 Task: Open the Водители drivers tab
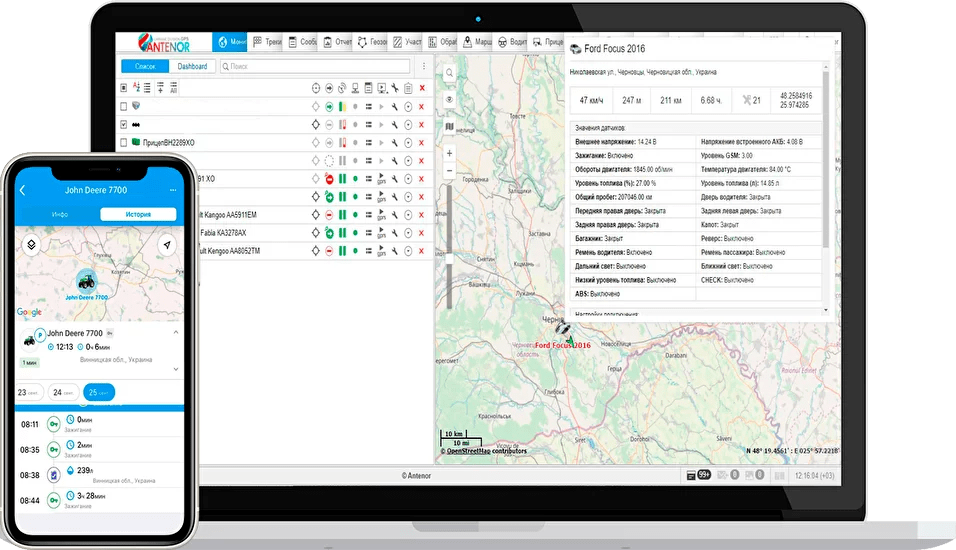512,41
